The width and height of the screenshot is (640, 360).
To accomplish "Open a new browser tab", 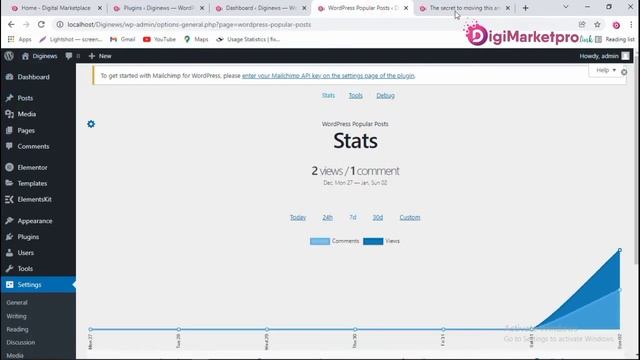I will tap(526, 8).
